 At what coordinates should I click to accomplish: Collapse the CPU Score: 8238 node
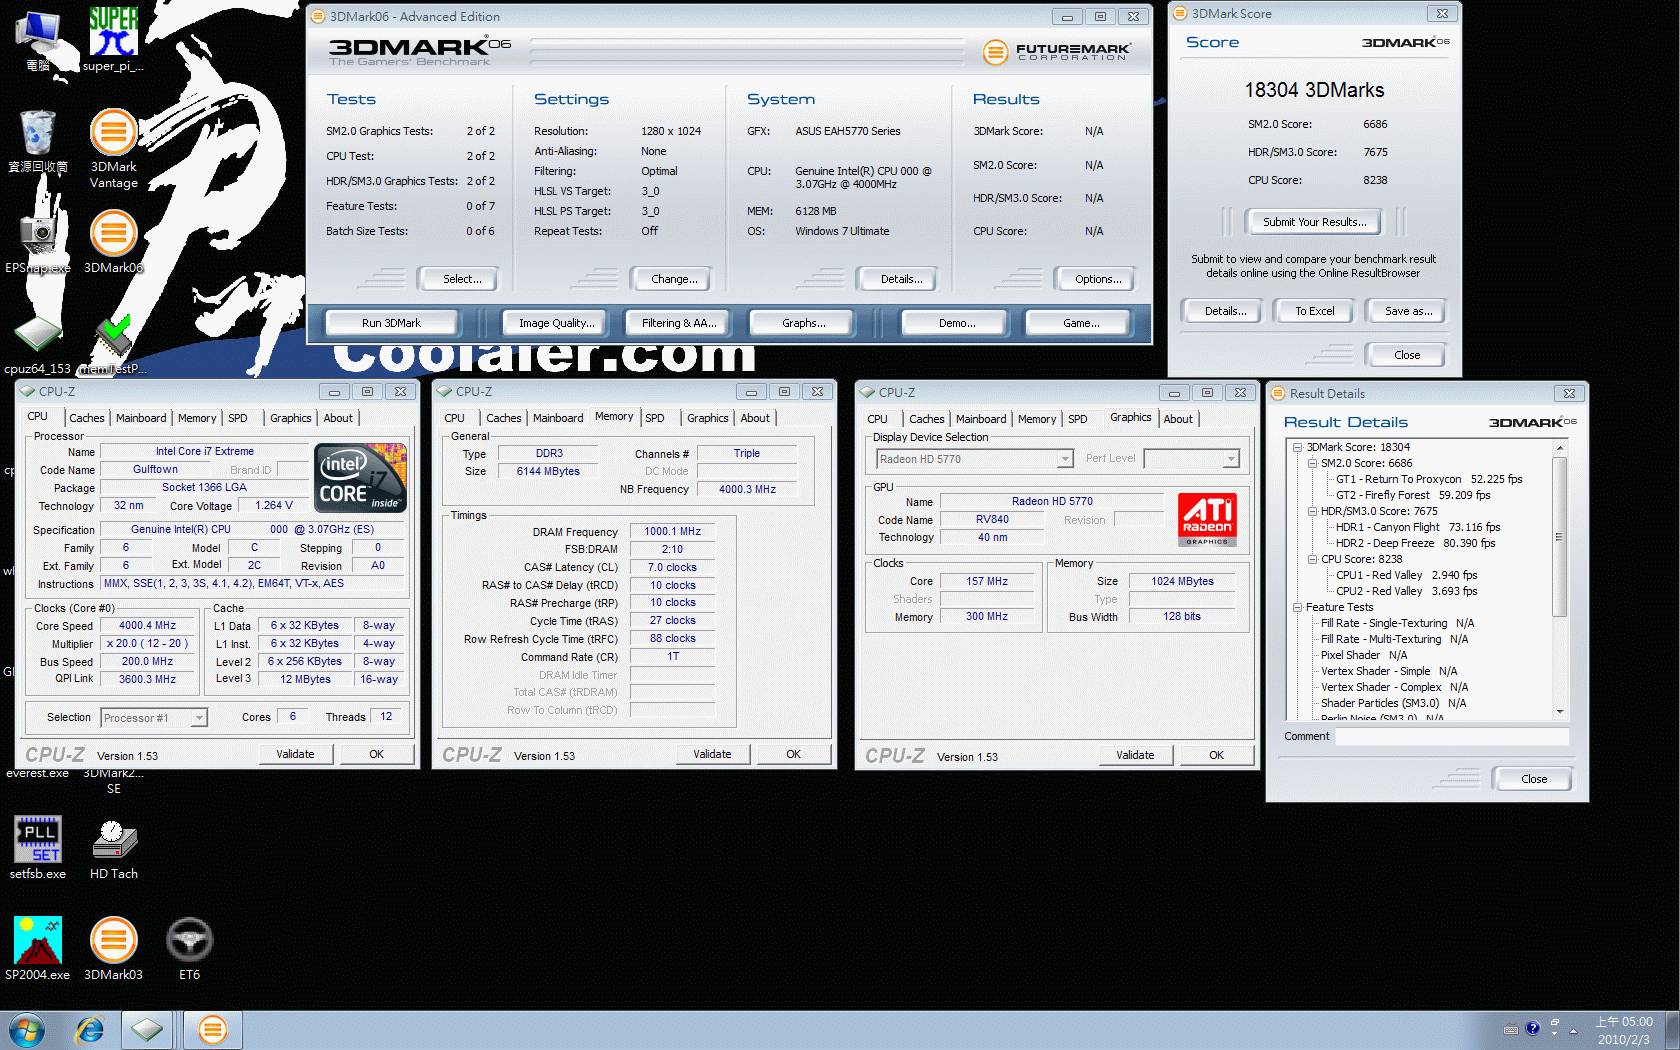(1312, 559)
